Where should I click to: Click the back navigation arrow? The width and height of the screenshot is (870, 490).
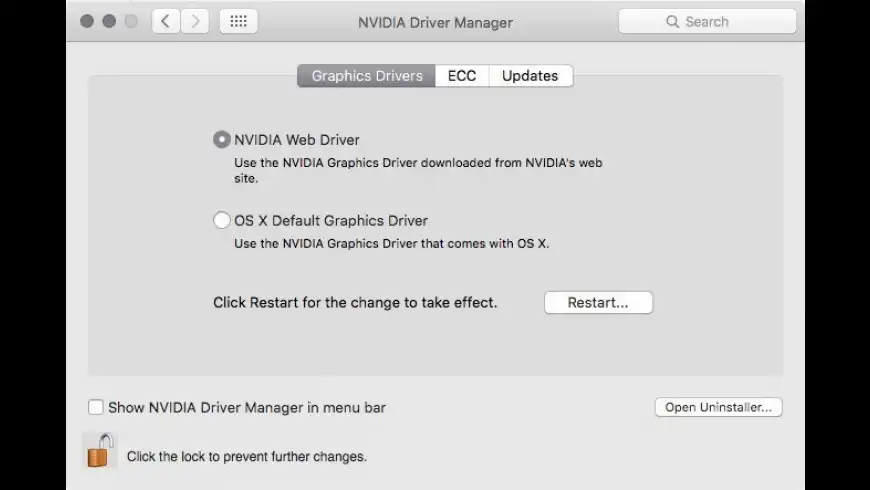pos(166,21)
